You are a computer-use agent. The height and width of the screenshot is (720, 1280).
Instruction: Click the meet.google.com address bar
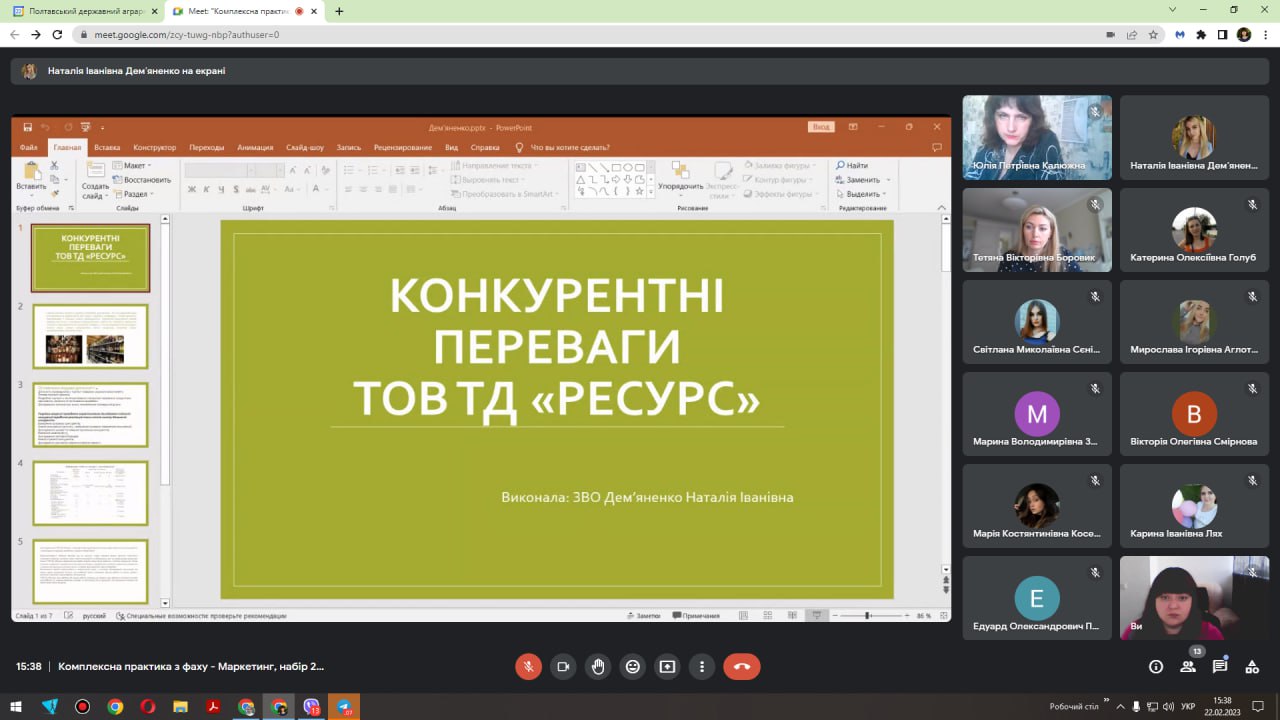(590, 34)
